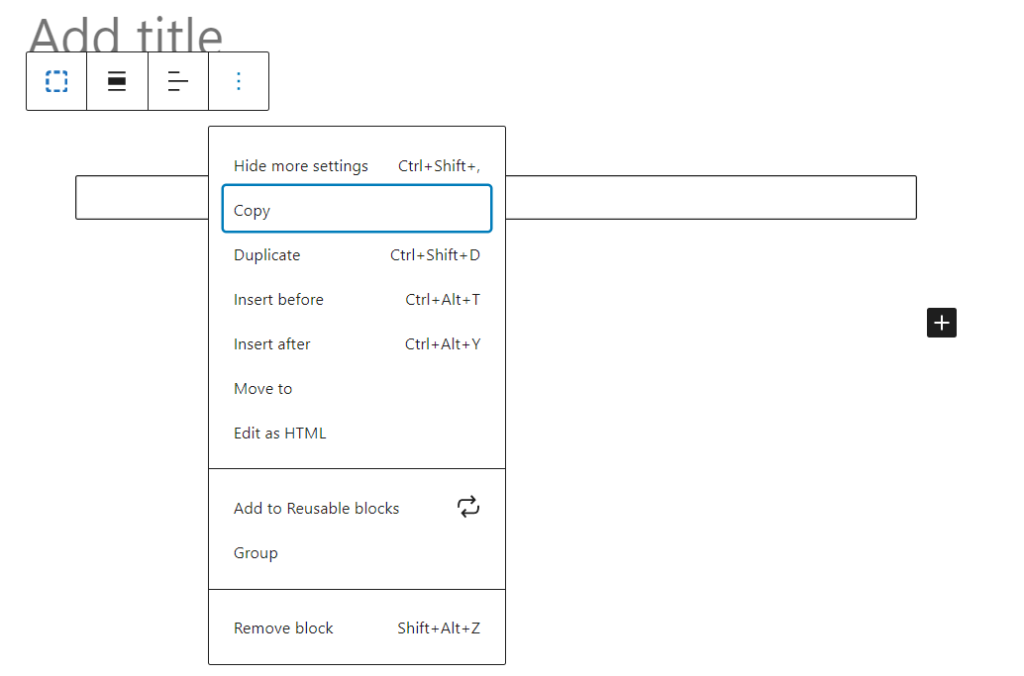Switch block to Edit as HTML

280,433
